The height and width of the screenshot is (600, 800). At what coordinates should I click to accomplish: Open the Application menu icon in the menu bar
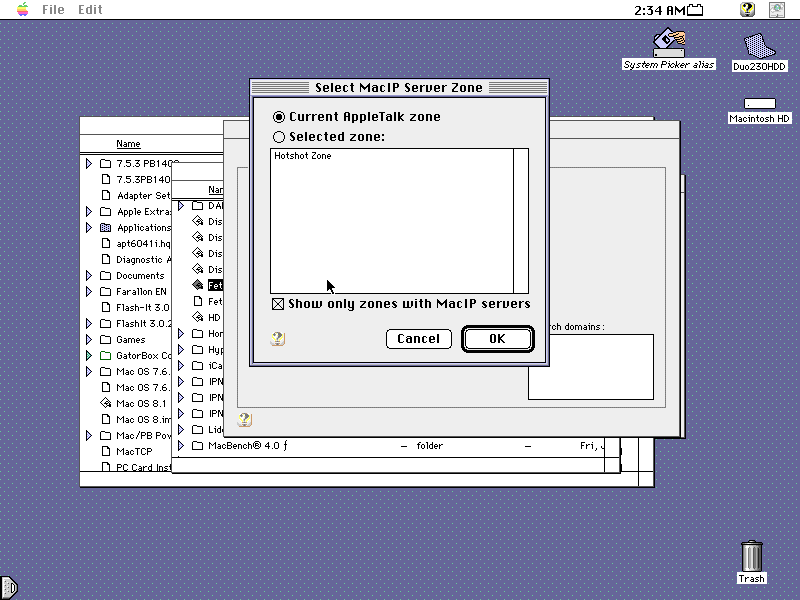pyautogui.click(x=777, y=10)
